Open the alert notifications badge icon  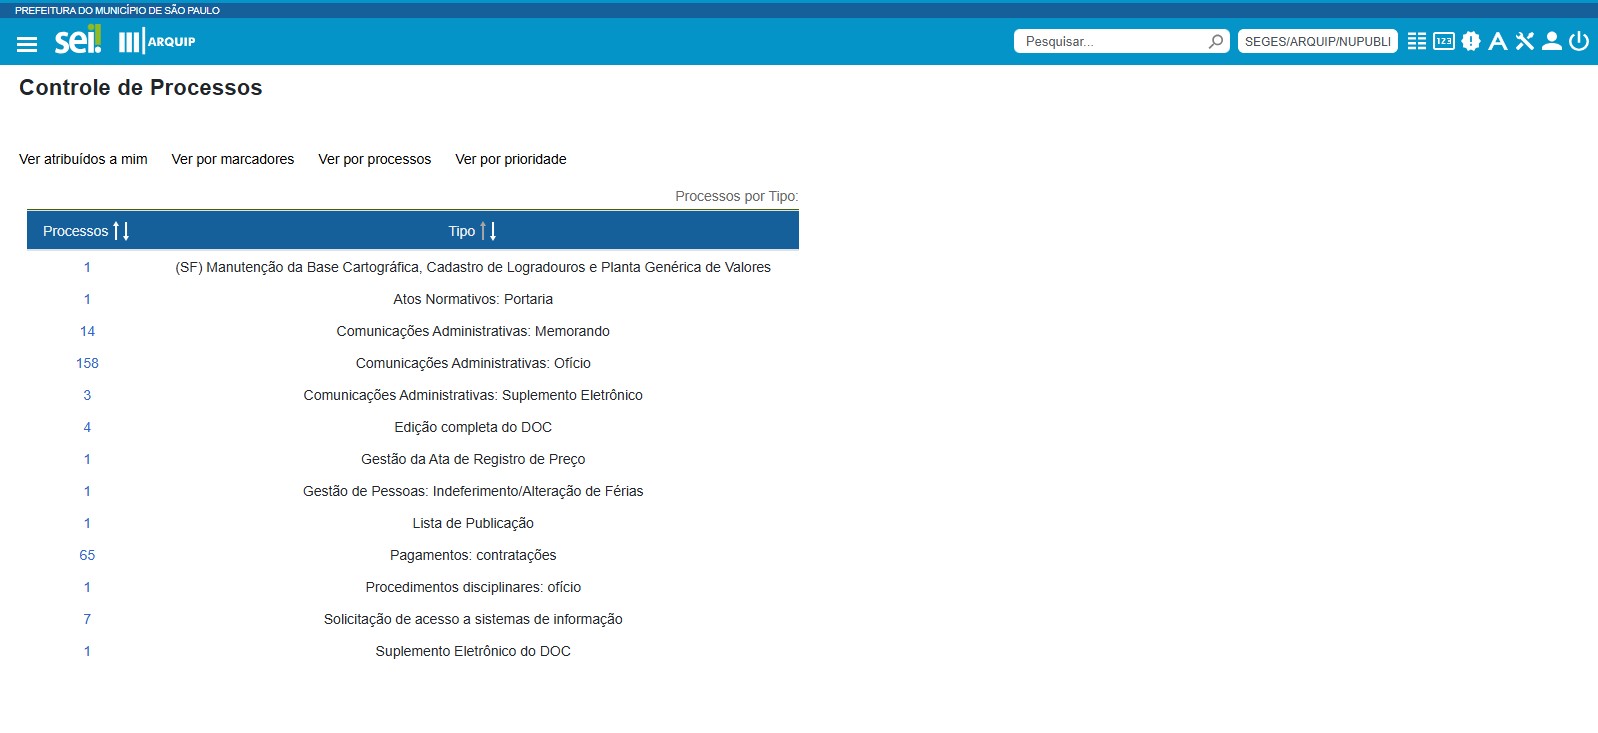click(1471, 41)
